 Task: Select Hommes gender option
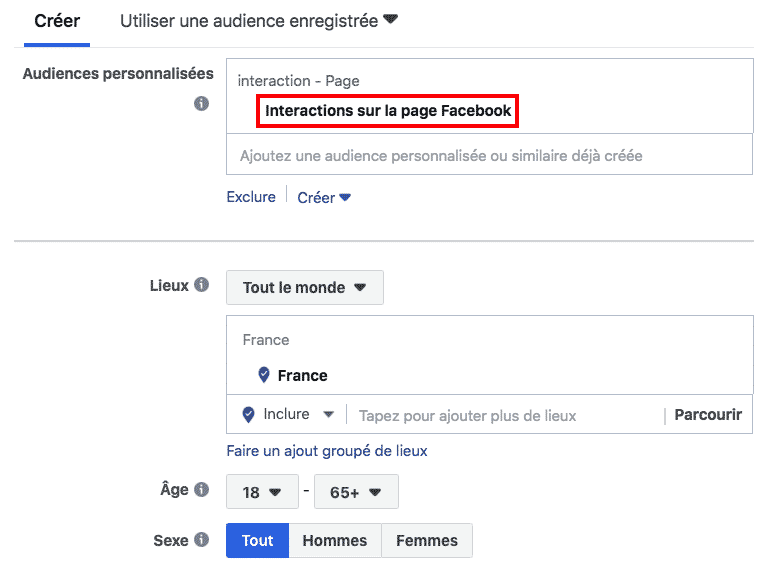(x=335, y=541)
